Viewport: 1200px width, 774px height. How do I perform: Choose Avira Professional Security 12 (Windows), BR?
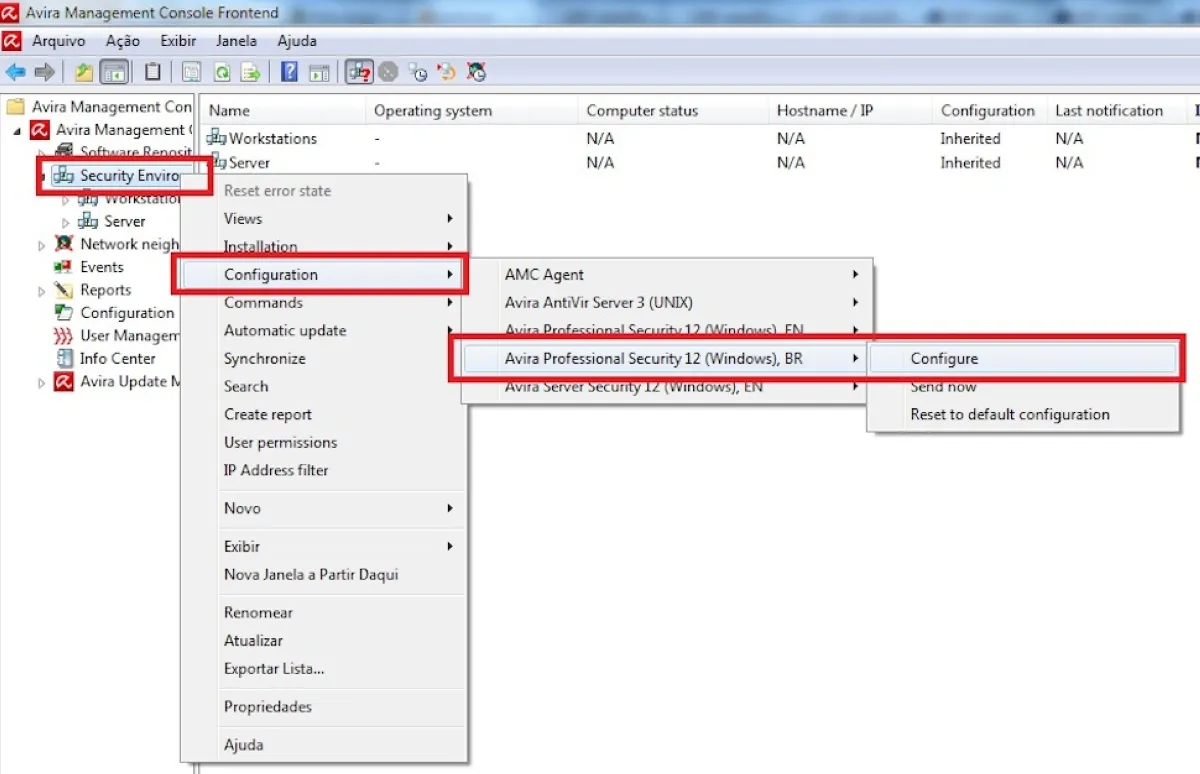click(668, 358)
